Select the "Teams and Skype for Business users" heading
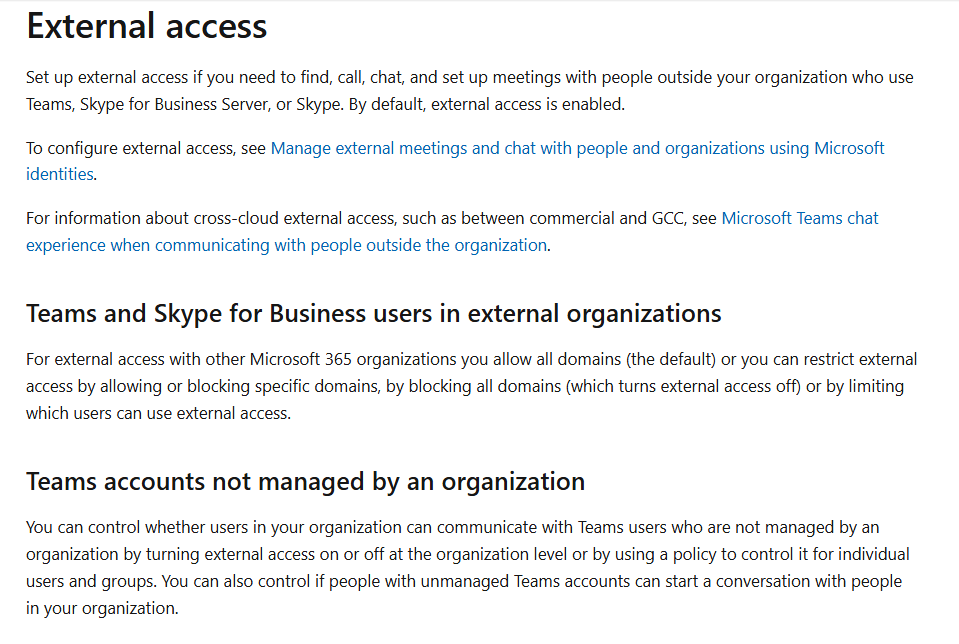Image resolution: width=959 pixels, height=644 pixels. 373,313
